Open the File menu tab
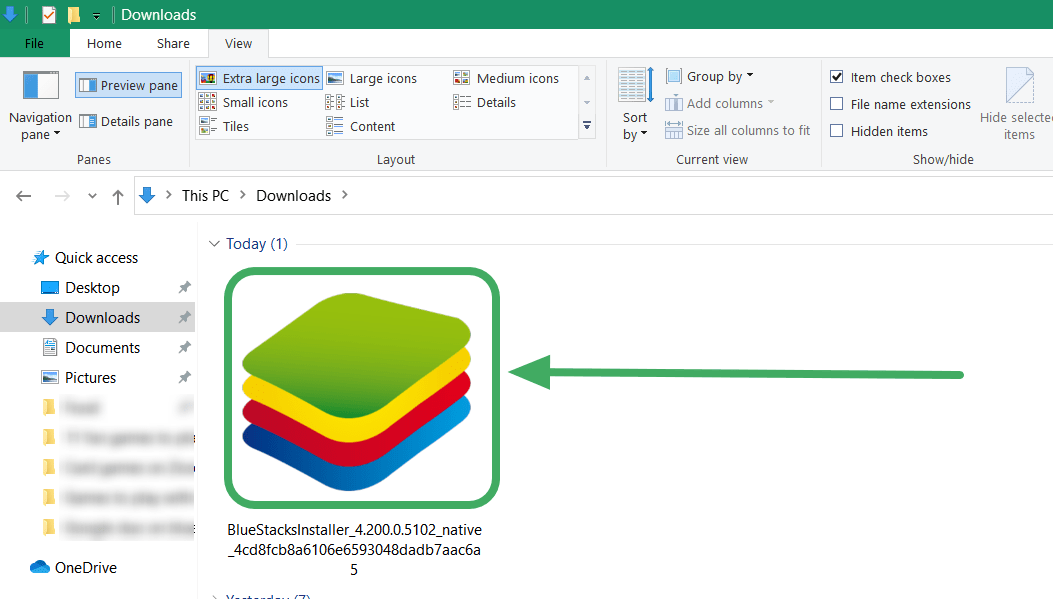The height and width of the screenshot is (599, 1053). (34, 44)
